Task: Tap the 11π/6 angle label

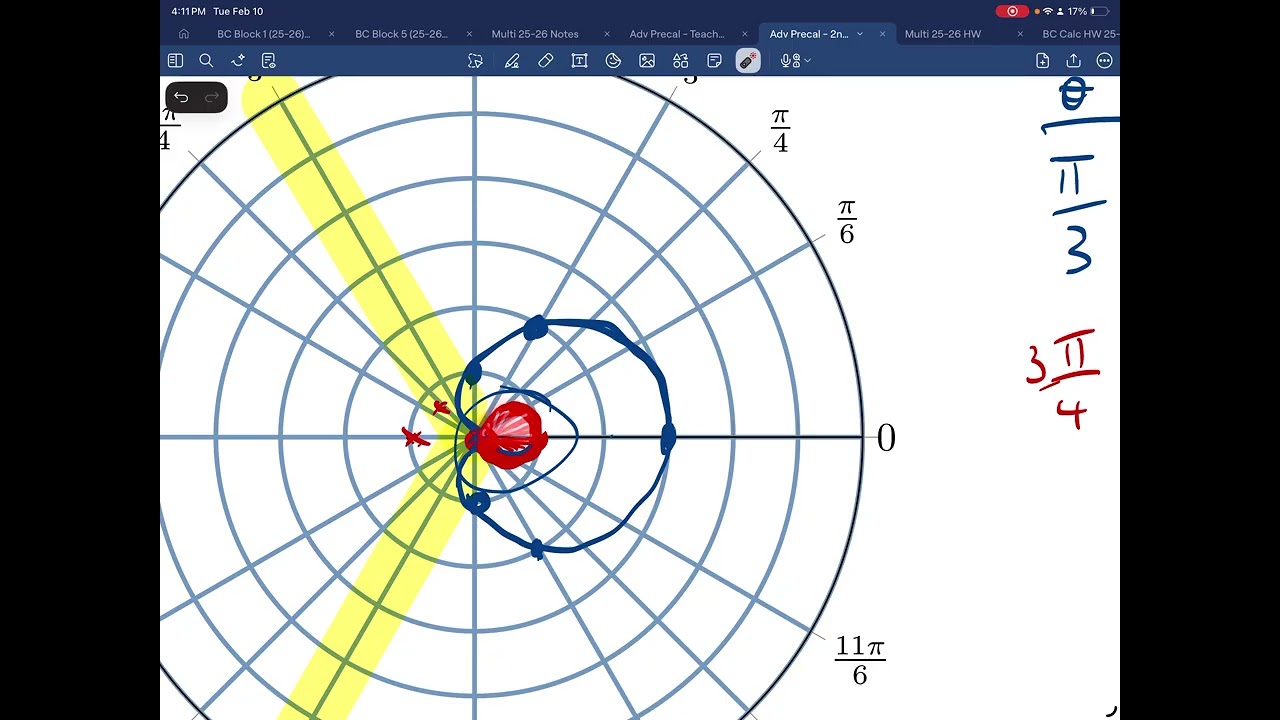Action: 860,660
